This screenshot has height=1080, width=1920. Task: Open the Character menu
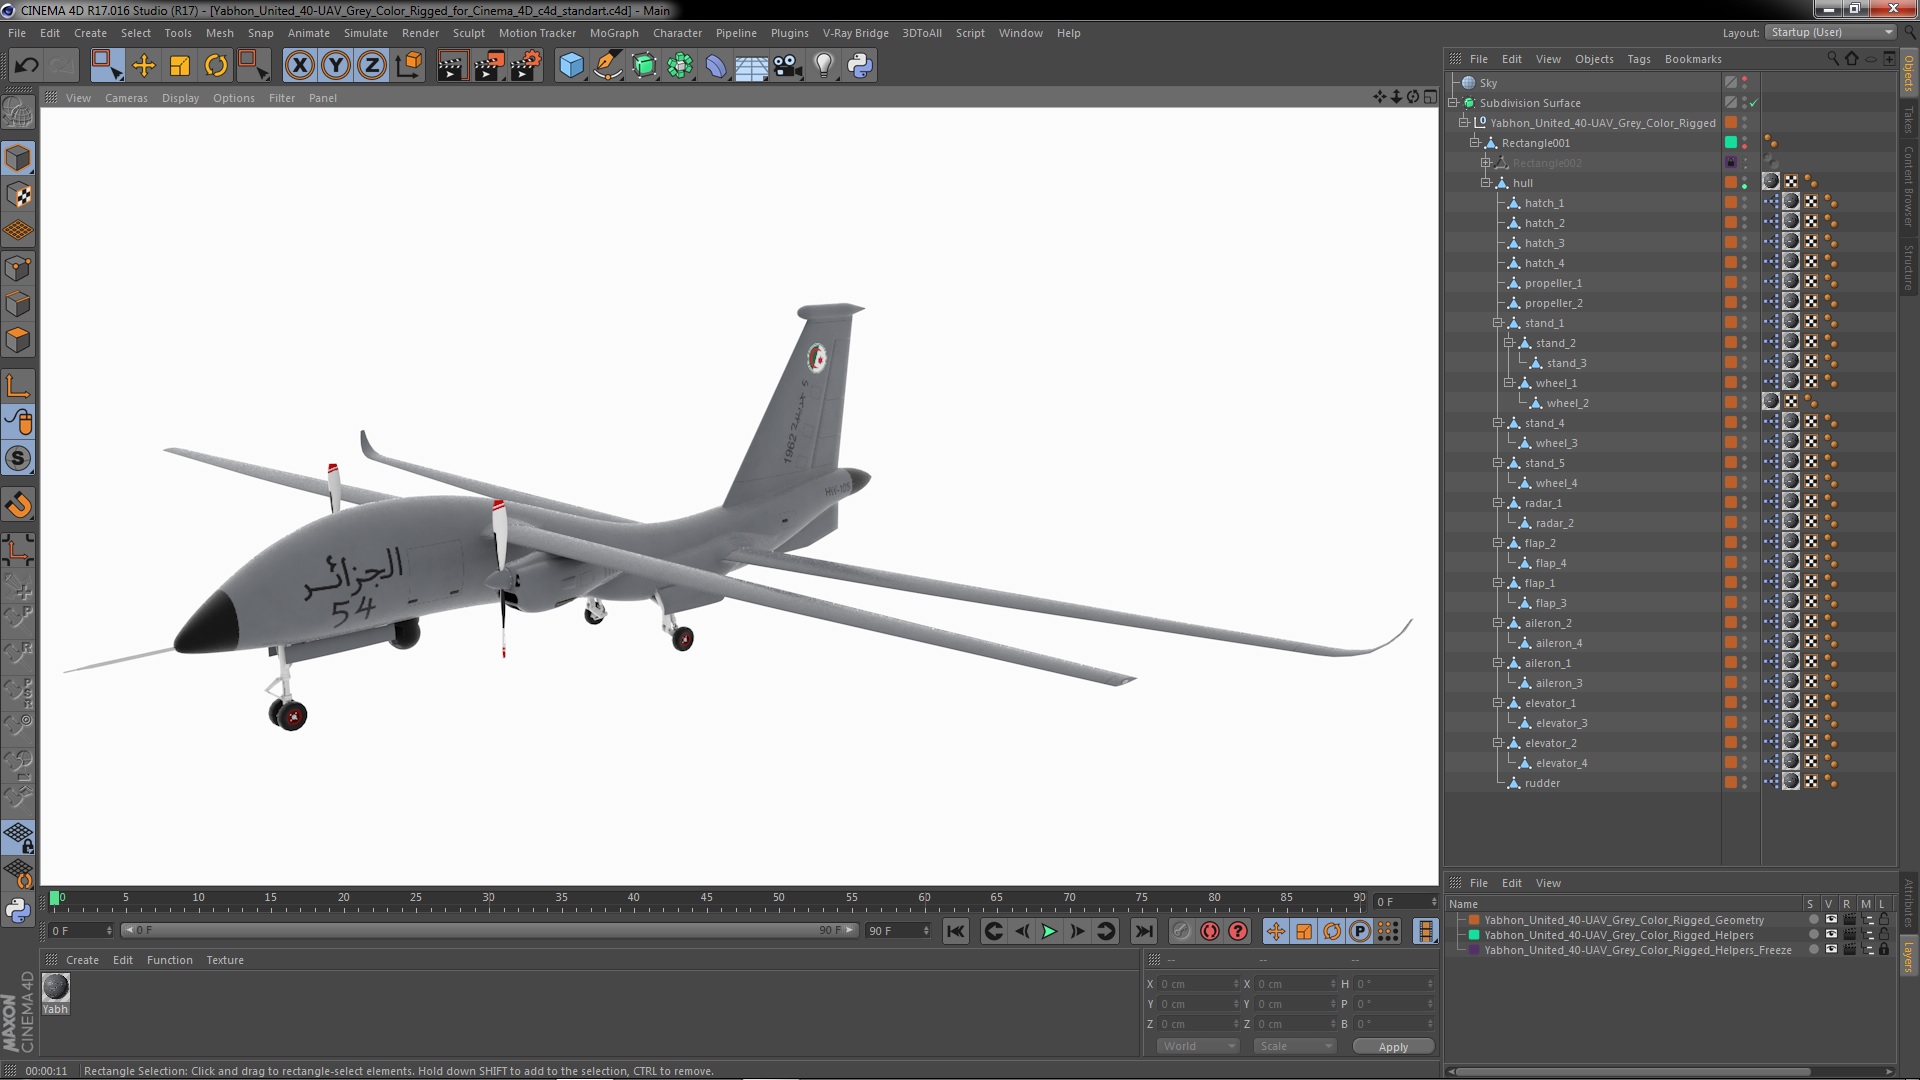(677, 33)
